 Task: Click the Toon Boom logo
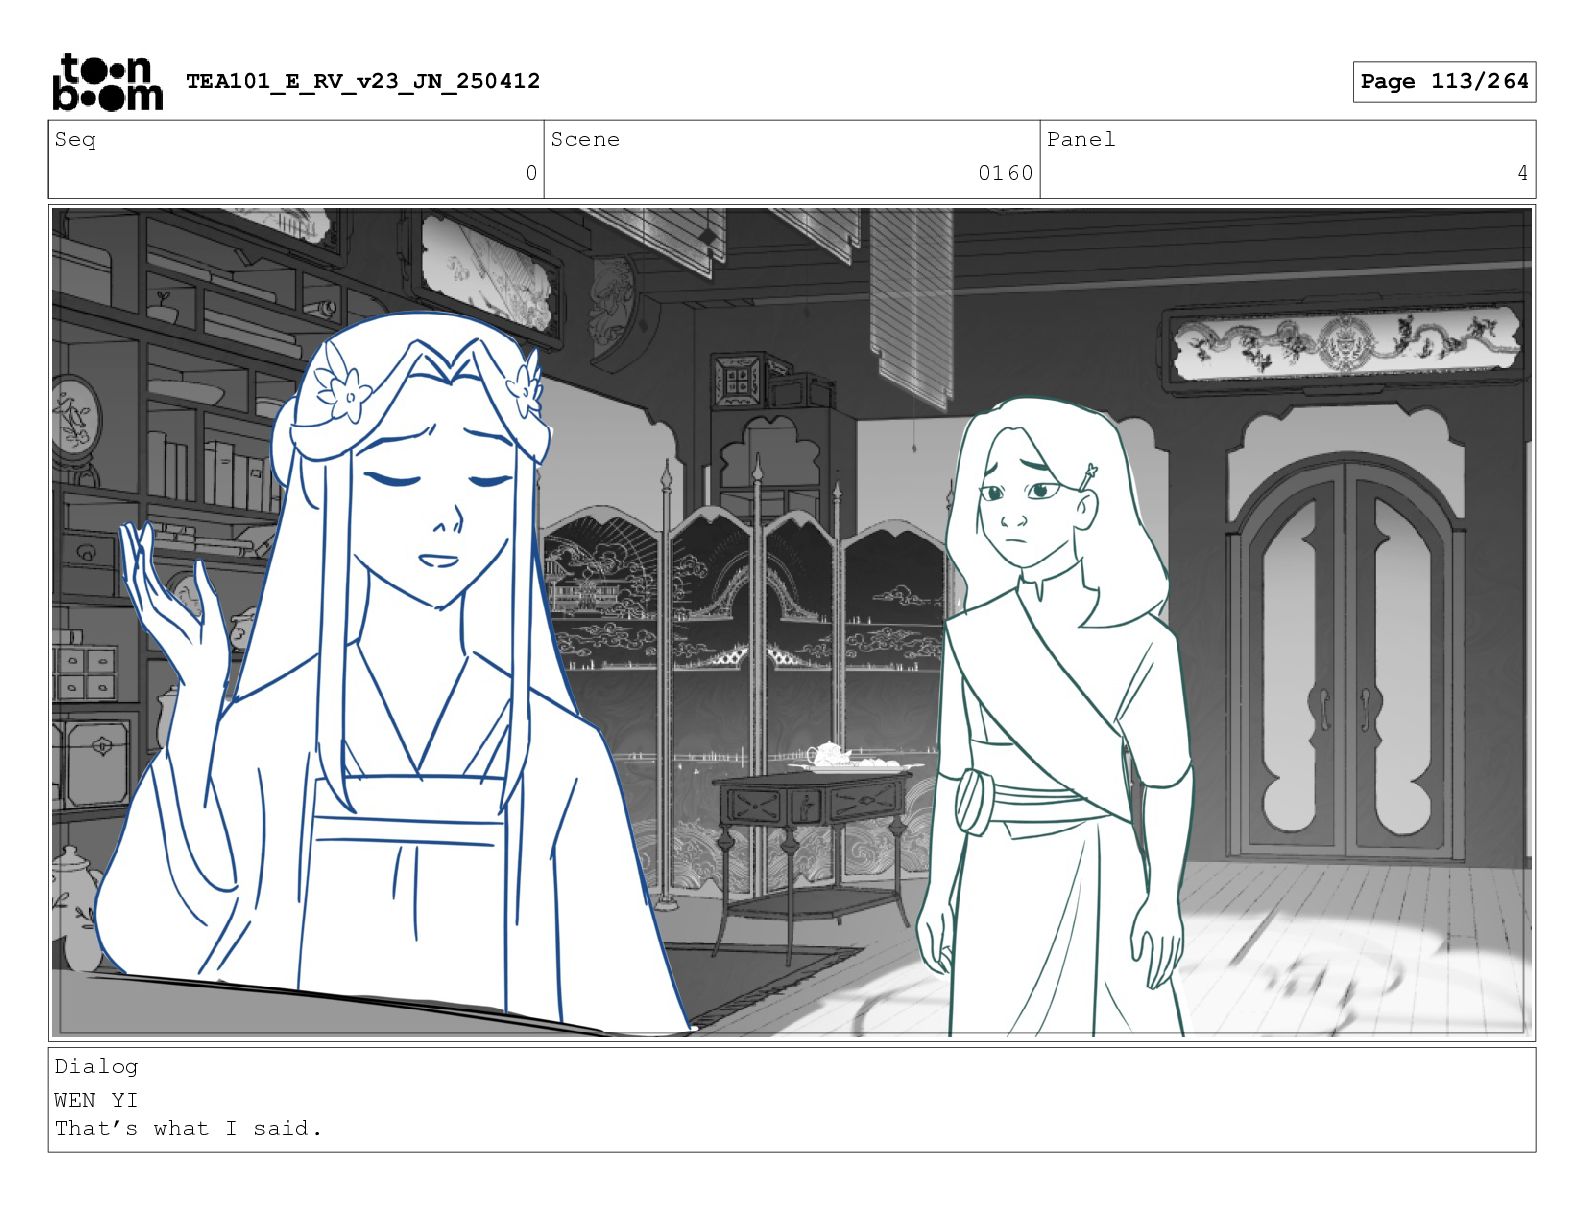107,81
